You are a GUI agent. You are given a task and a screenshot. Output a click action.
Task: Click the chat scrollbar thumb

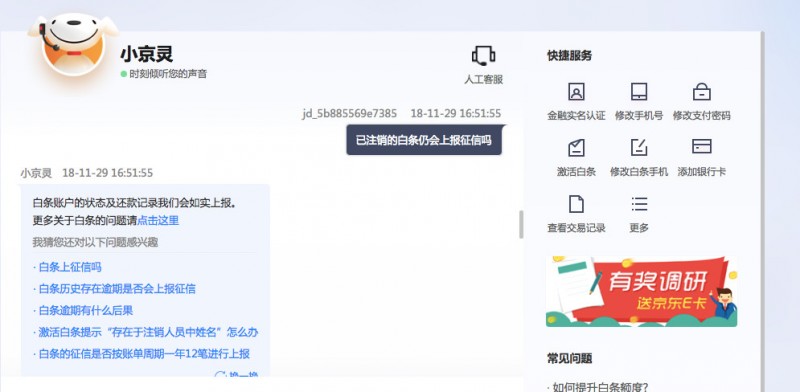[521, 225]
